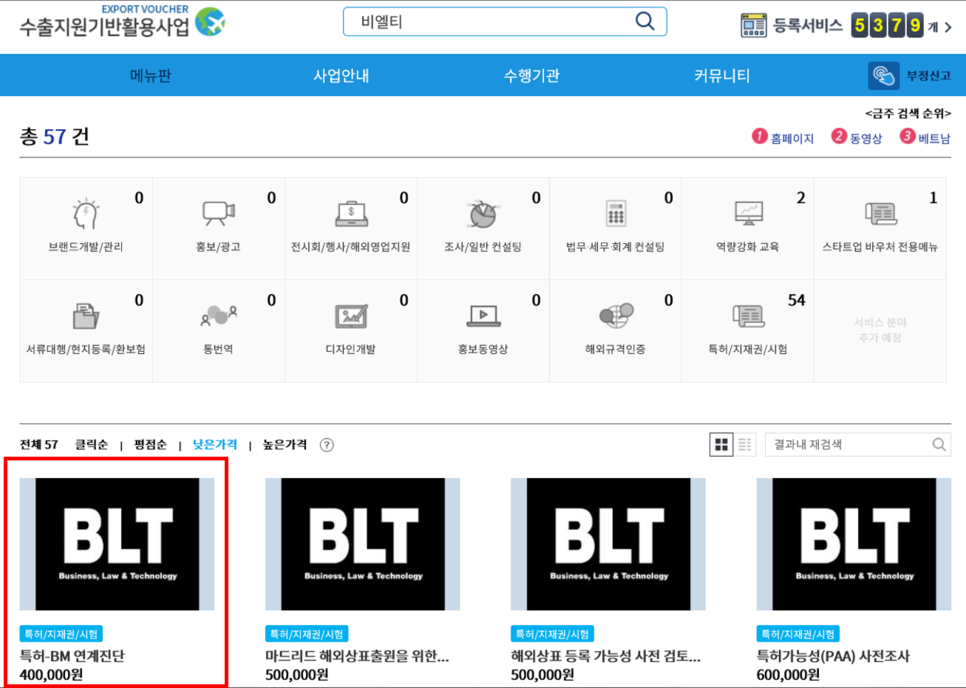Screen dimensions: 966x688
Task: Select the 법무·세무·회계 컨설팅 calculator icon
Action: tap(615, 214)
